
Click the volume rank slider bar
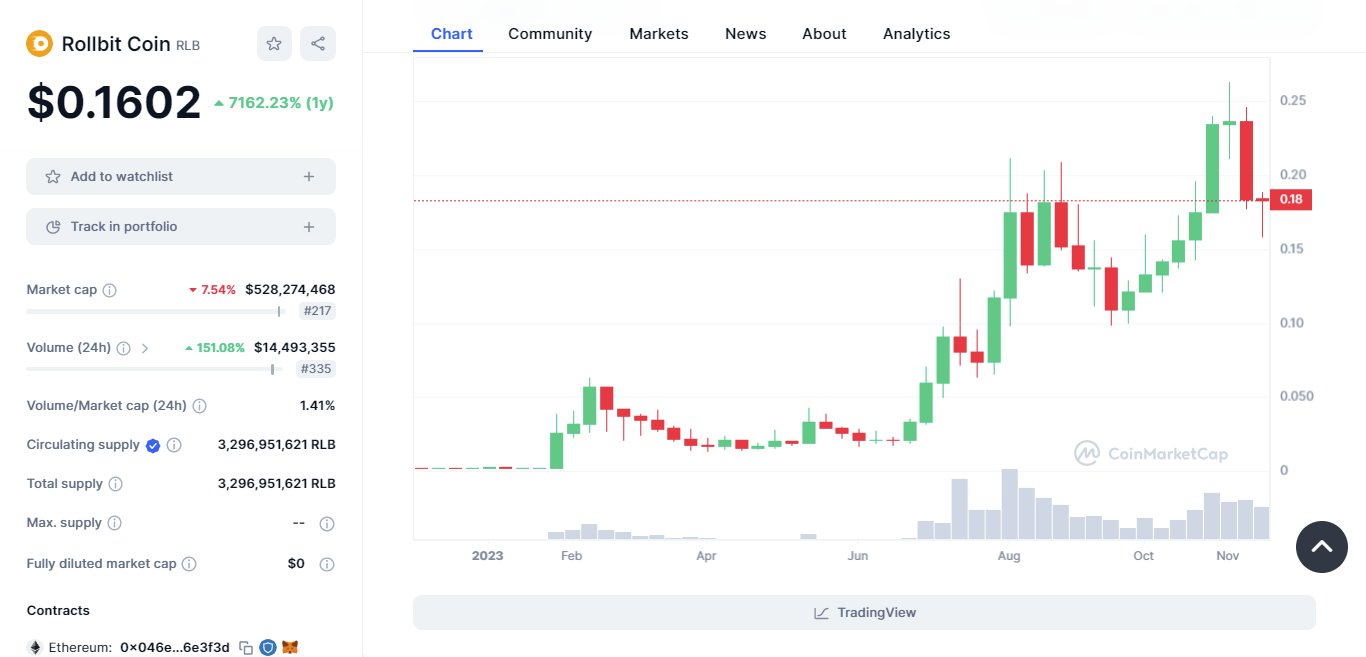(156, 369)
